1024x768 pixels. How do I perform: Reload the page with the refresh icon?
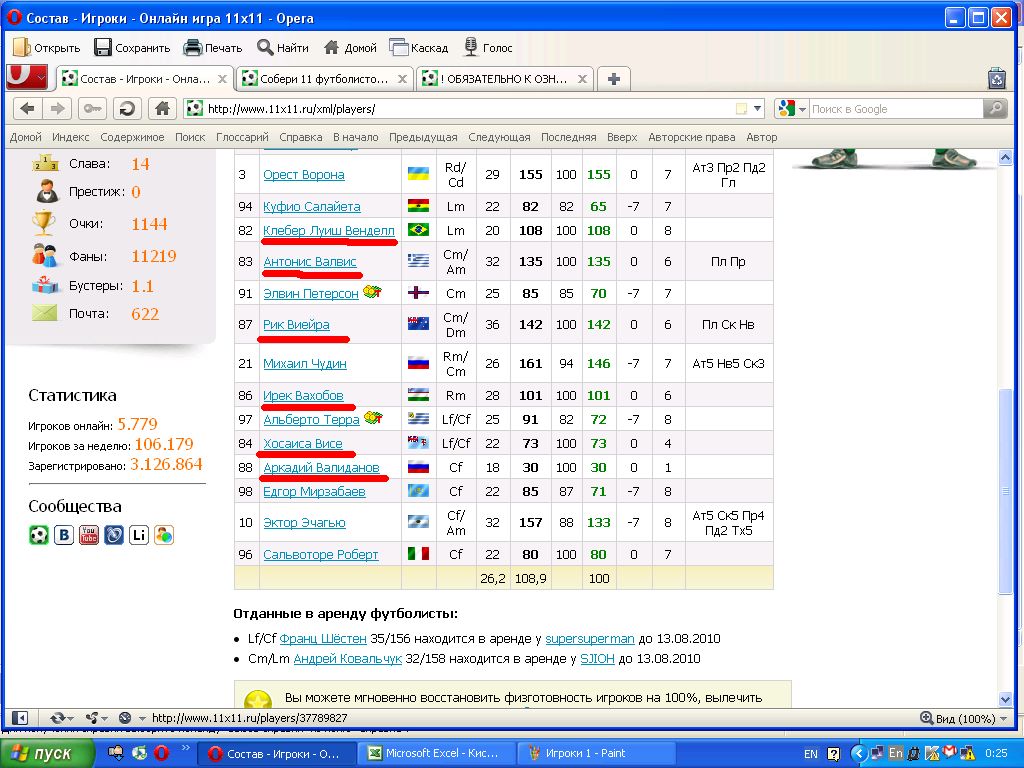pos(127,109)
